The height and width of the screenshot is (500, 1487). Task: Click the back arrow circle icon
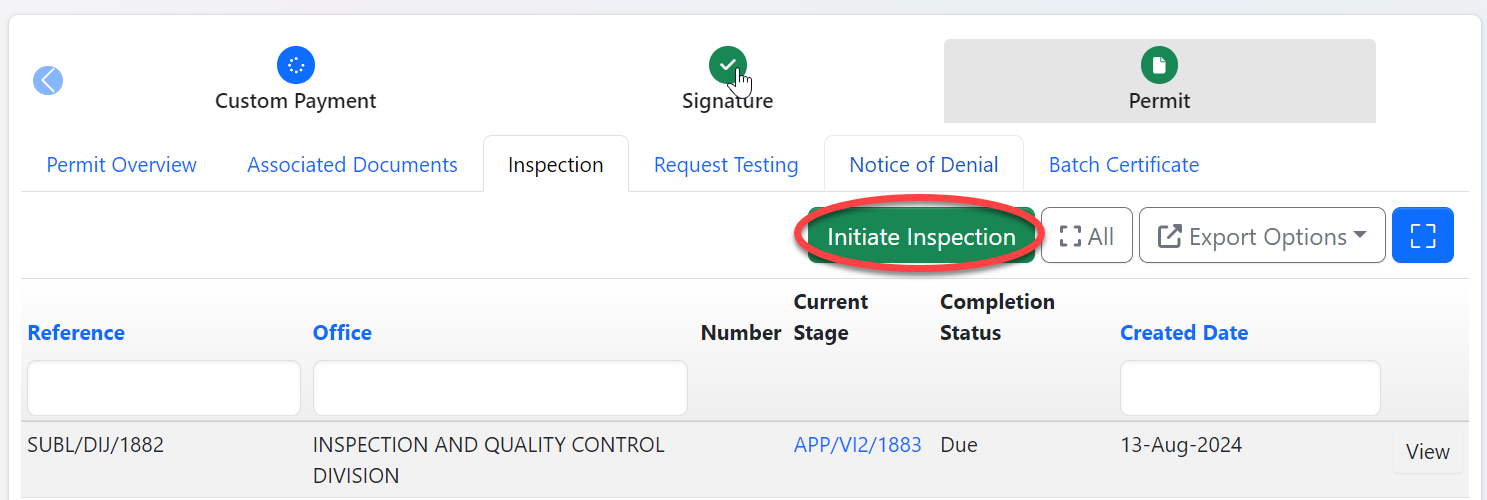(x=48, y=80)
